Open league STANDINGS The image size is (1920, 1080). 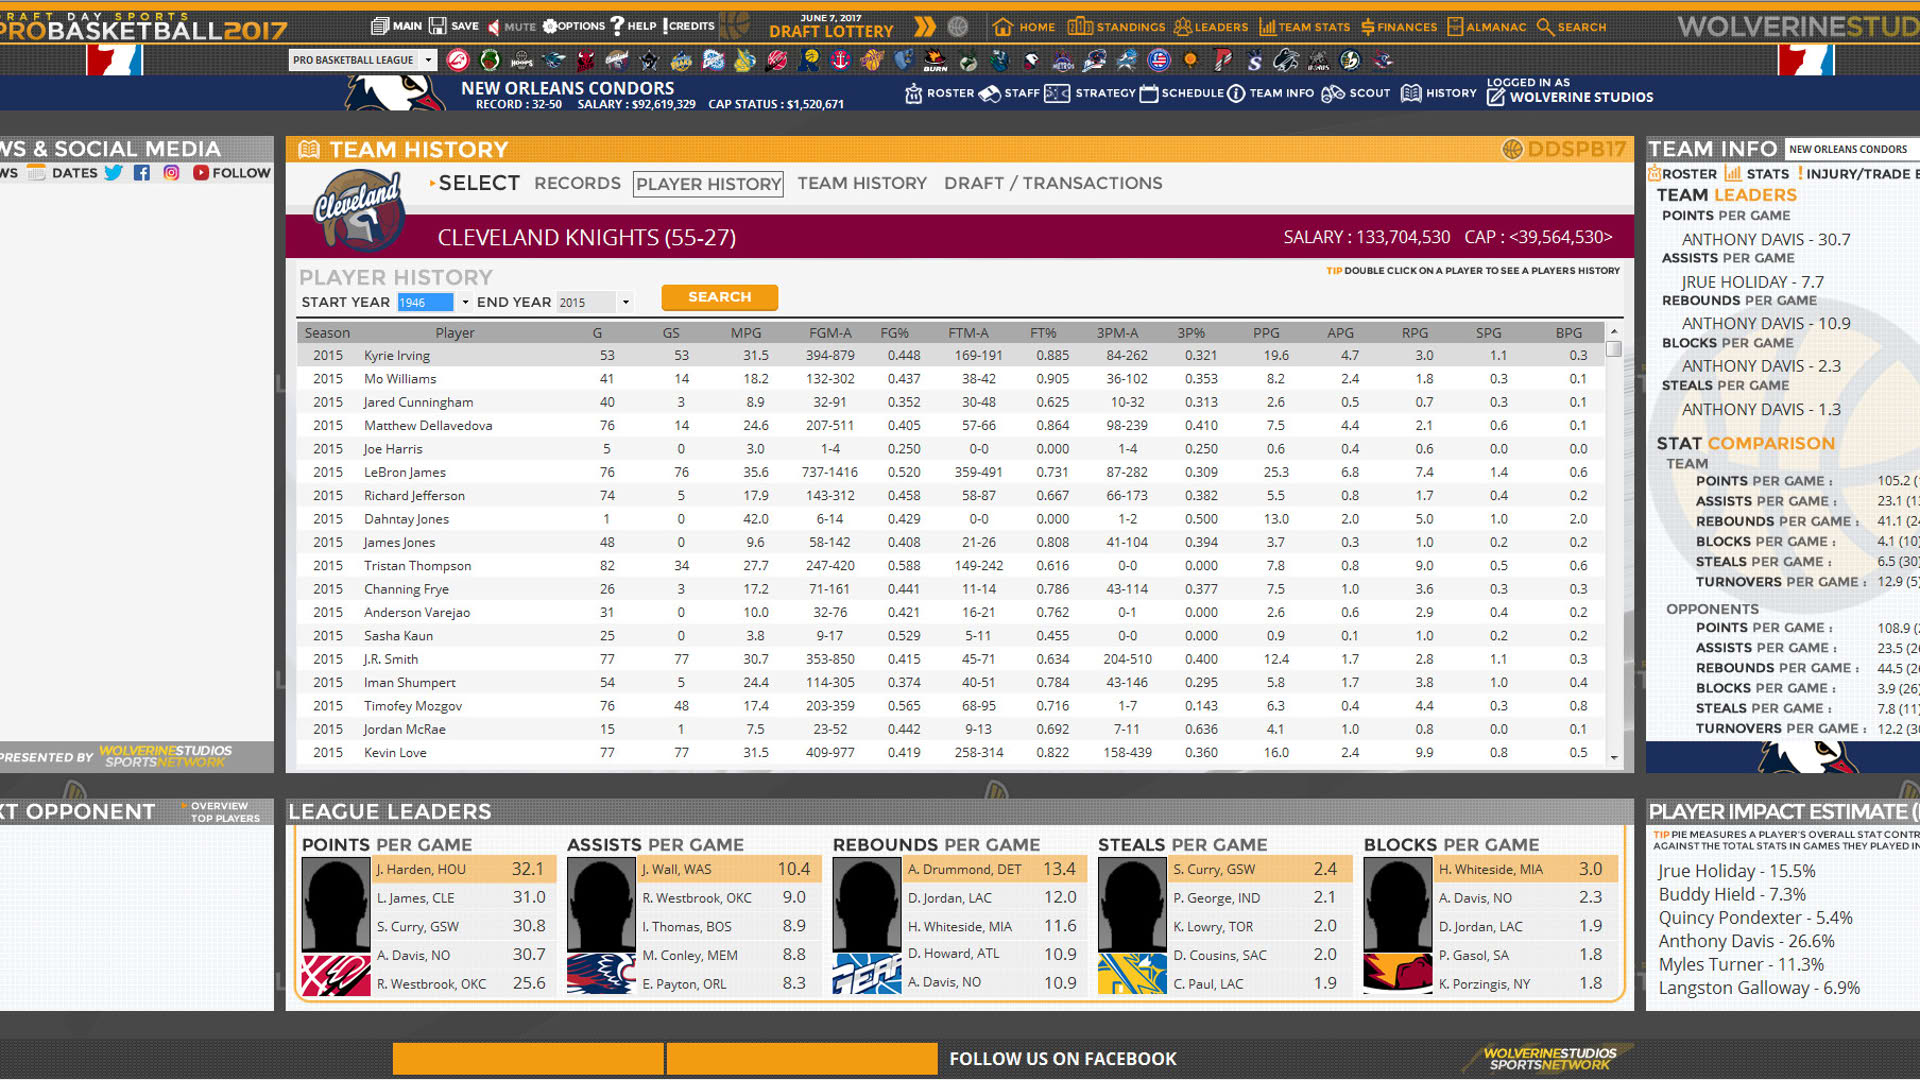(x=1116, y=27)
